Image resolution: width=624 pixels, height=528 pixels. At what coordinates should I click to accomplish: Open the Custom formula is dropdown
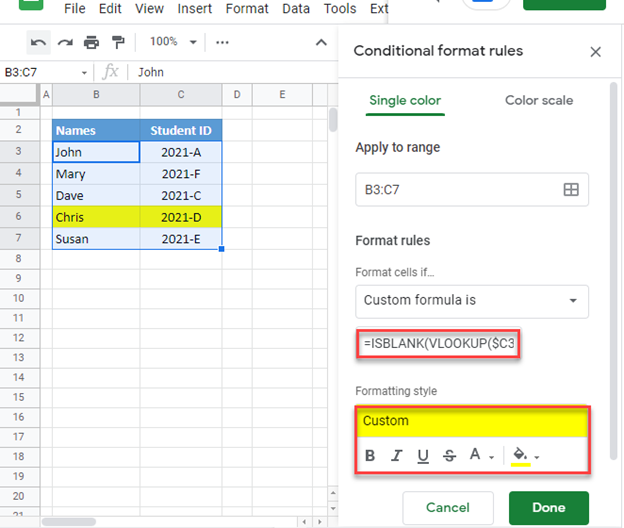[x=472, y=301]
